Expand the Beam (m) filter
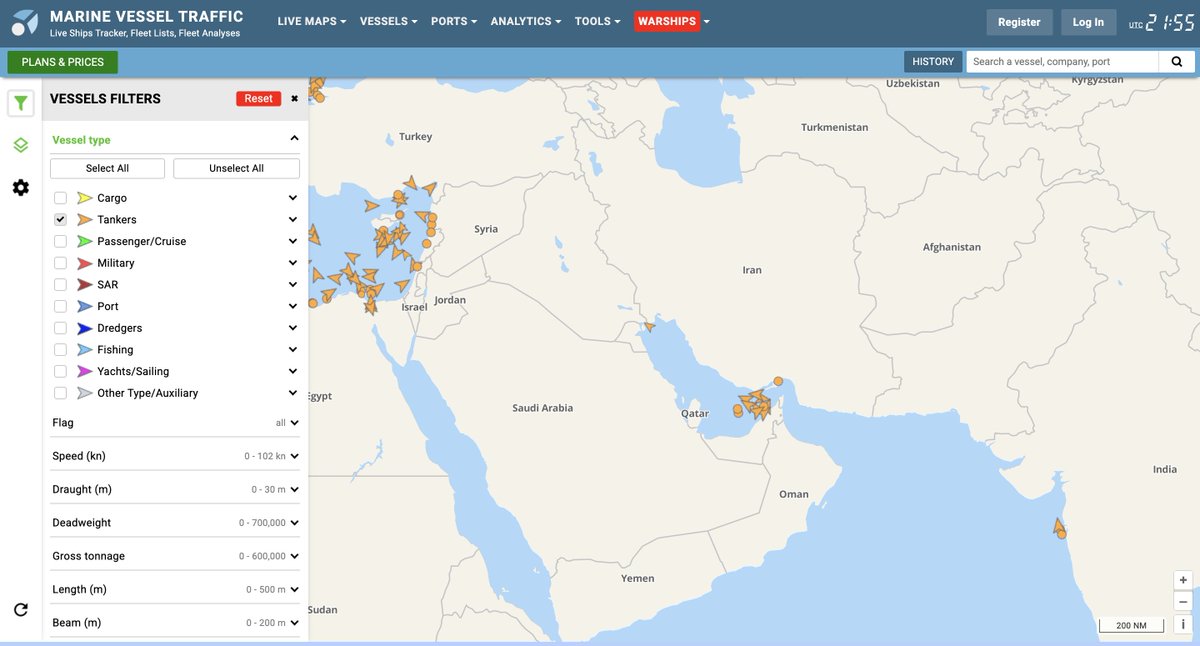The image size is (1200, 646). pyautogui.click(x=176, y=622)
